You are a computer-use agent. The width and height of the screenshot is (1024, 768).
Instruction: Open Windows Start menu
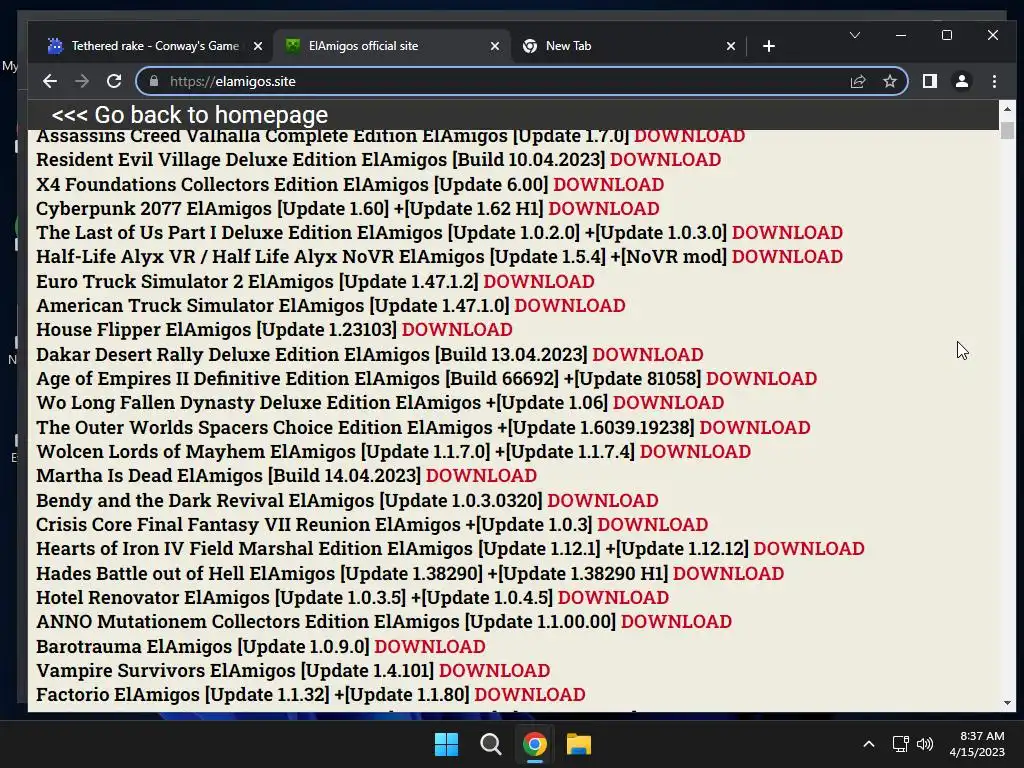447,744
